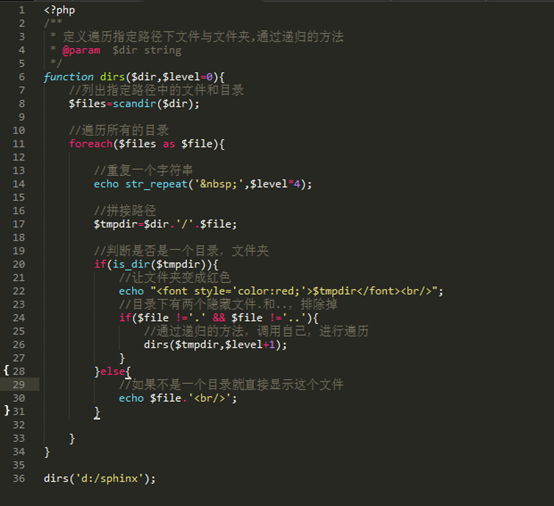Click the foreach keyword on line 11
Screen dimensions: 554x506
pyautogui.click(x=91, y=144)
